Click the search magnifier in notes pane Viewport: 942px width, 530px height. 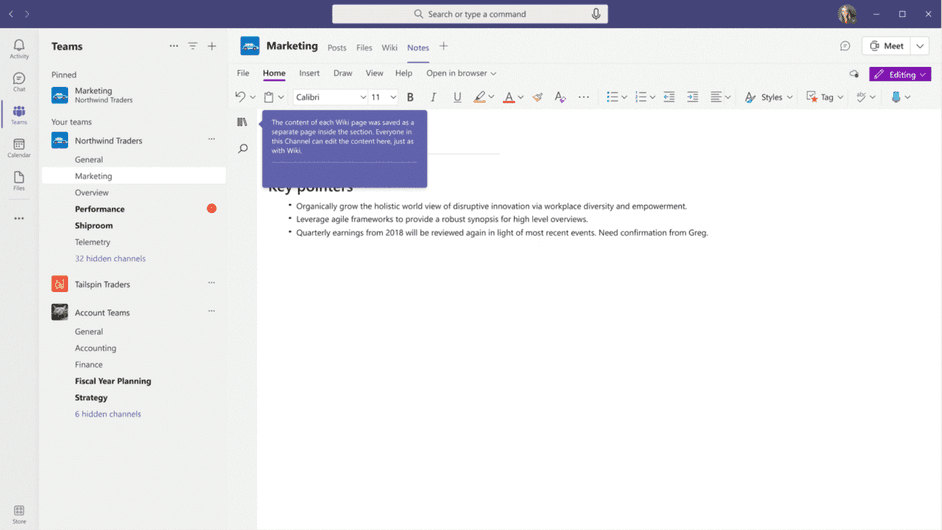click(242, 149)
